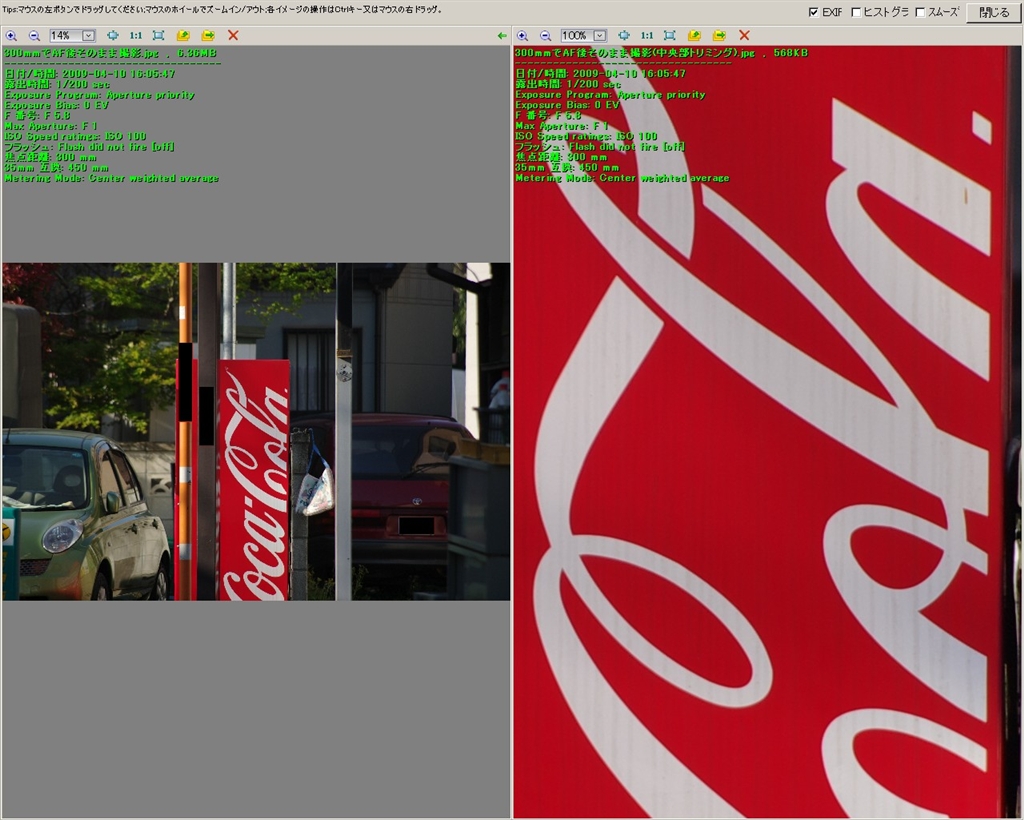The width and height of the screenshot is (1024, 820).
Task: Set left pane to 1:1 actual size
Action: 135,36
